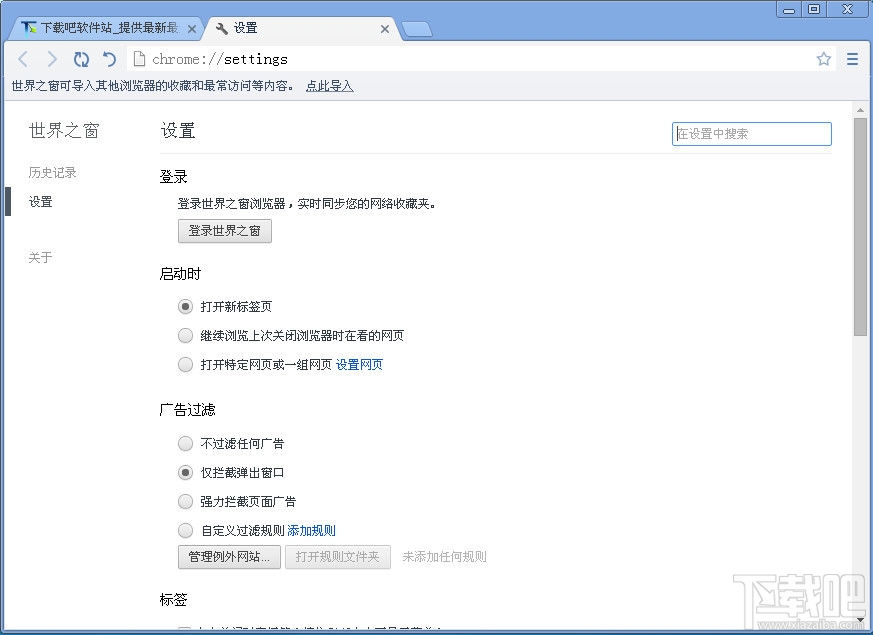
Task: Enable 继续浏览上次关闭浏览器时在看的网页
Action: click(x=185, y=335)
